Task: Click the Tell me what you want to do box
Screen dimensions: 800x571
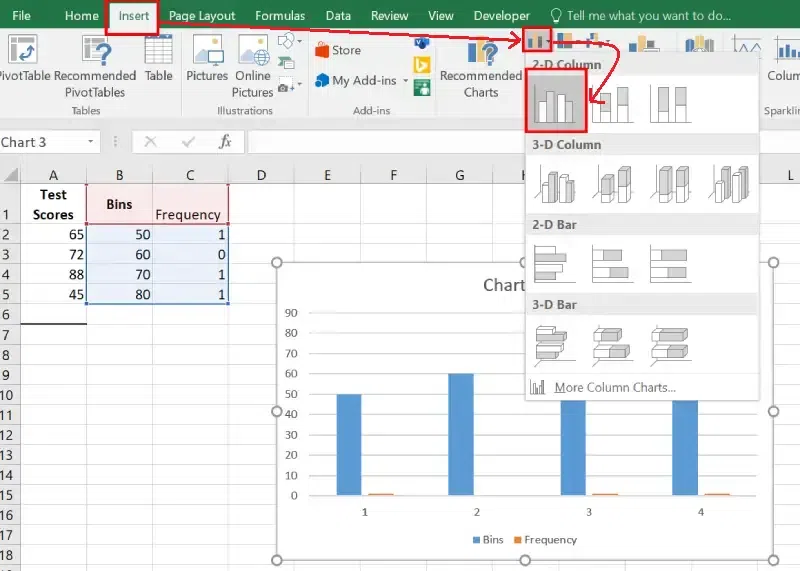Action: (641, 16)
